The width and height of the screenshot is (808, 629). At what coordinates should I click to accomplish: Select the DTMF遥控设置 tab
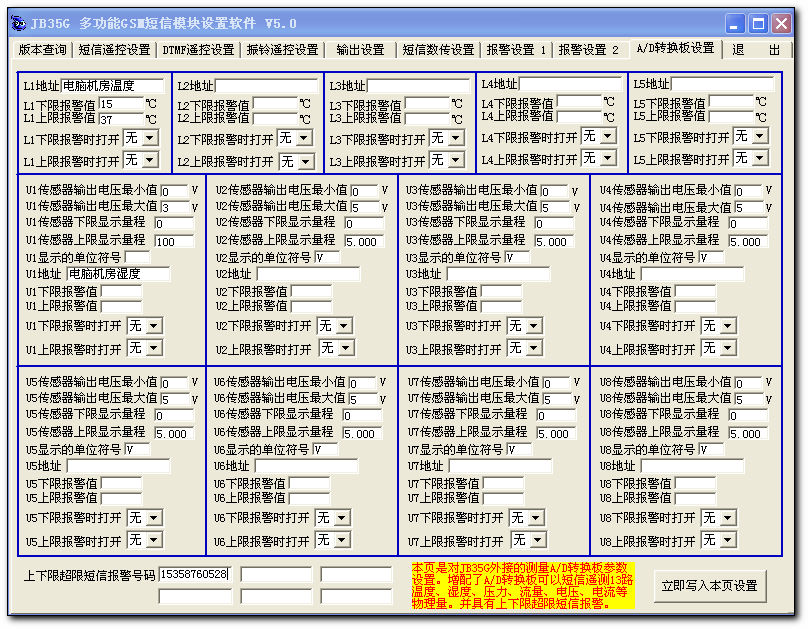coord(198,50)
